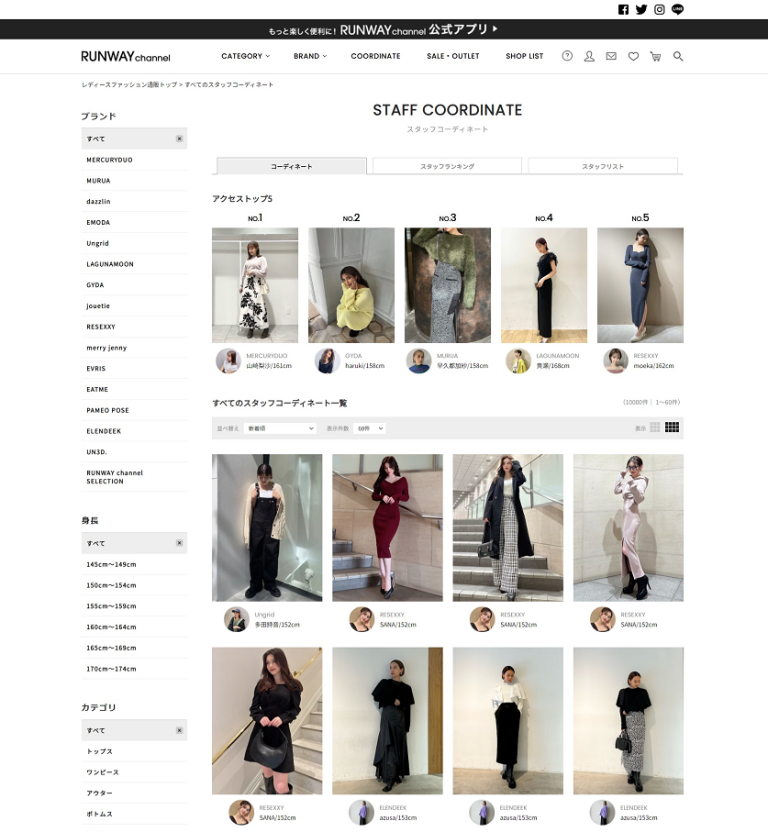Open the 新着順 sort order dropdown
768x832 pixels.
coord(280,428)
